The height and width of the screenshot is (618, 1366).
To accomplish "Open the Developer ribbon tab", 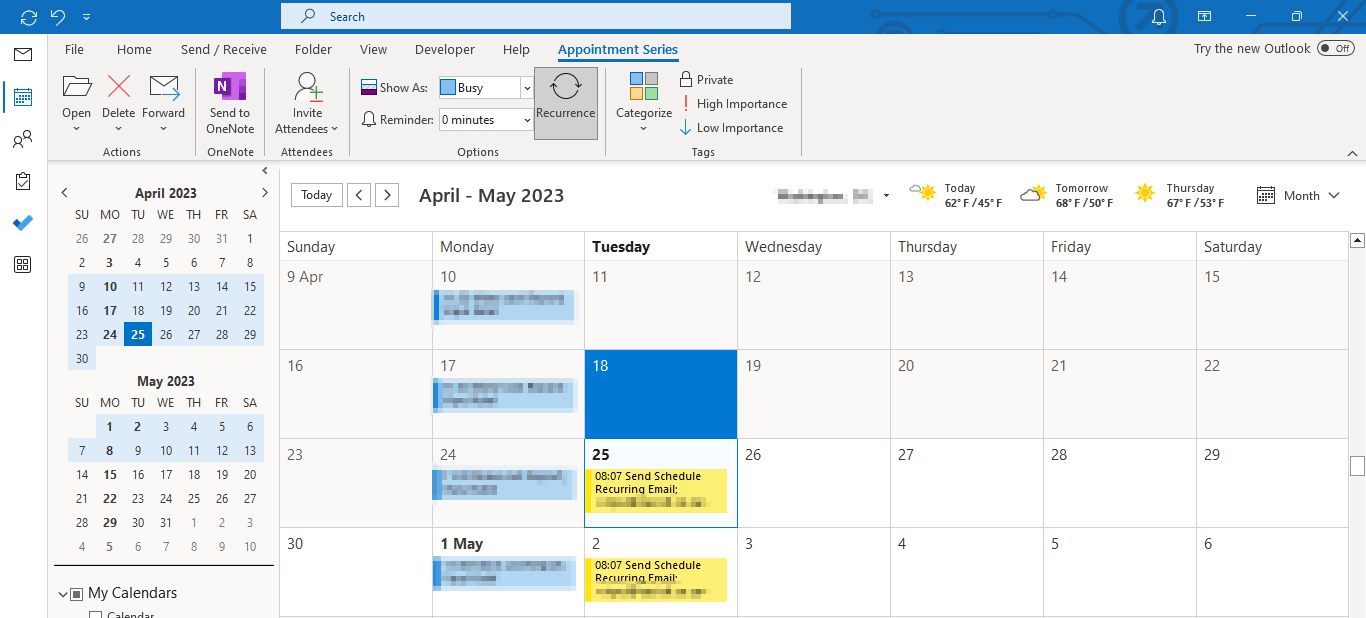I will pyautogui.click(x=444, y=49).
